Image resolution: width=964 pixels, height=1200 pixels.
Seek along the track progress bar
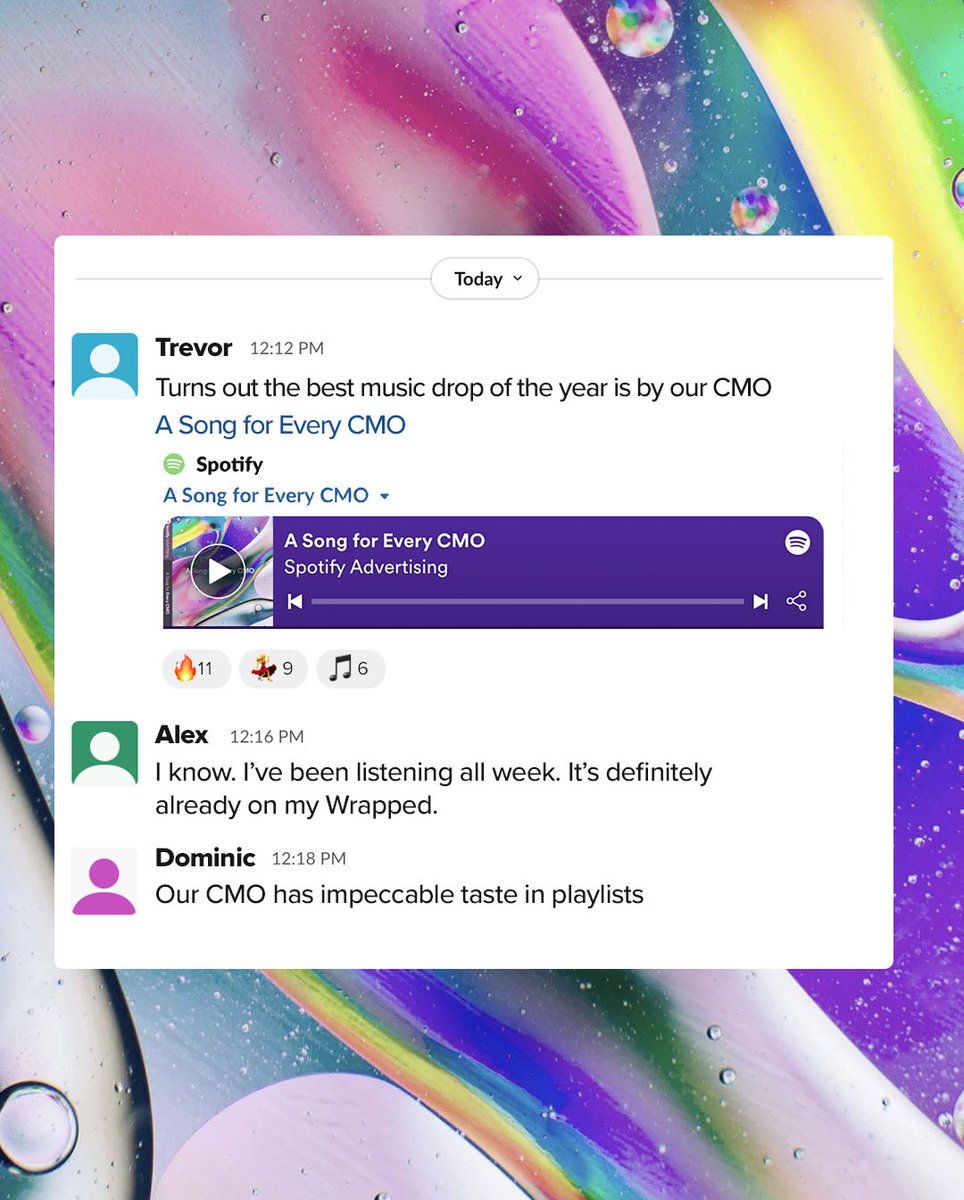[x=527, y=601]
